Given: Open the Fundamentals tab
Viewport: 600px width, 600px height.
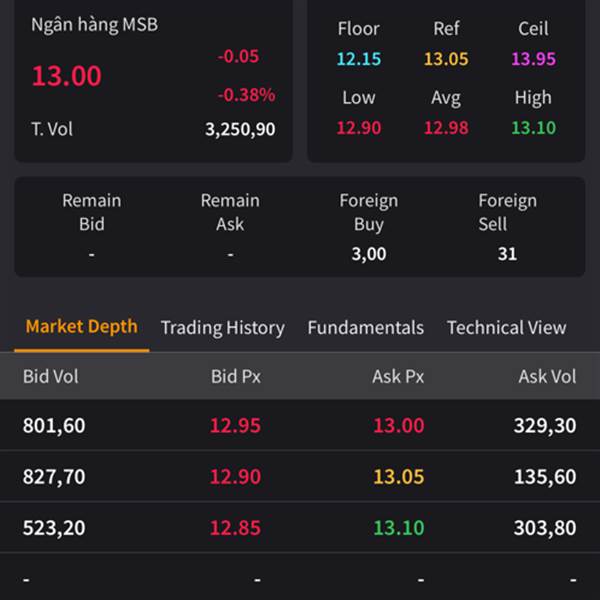Looking at the screenshot, I should pos(365,328).
